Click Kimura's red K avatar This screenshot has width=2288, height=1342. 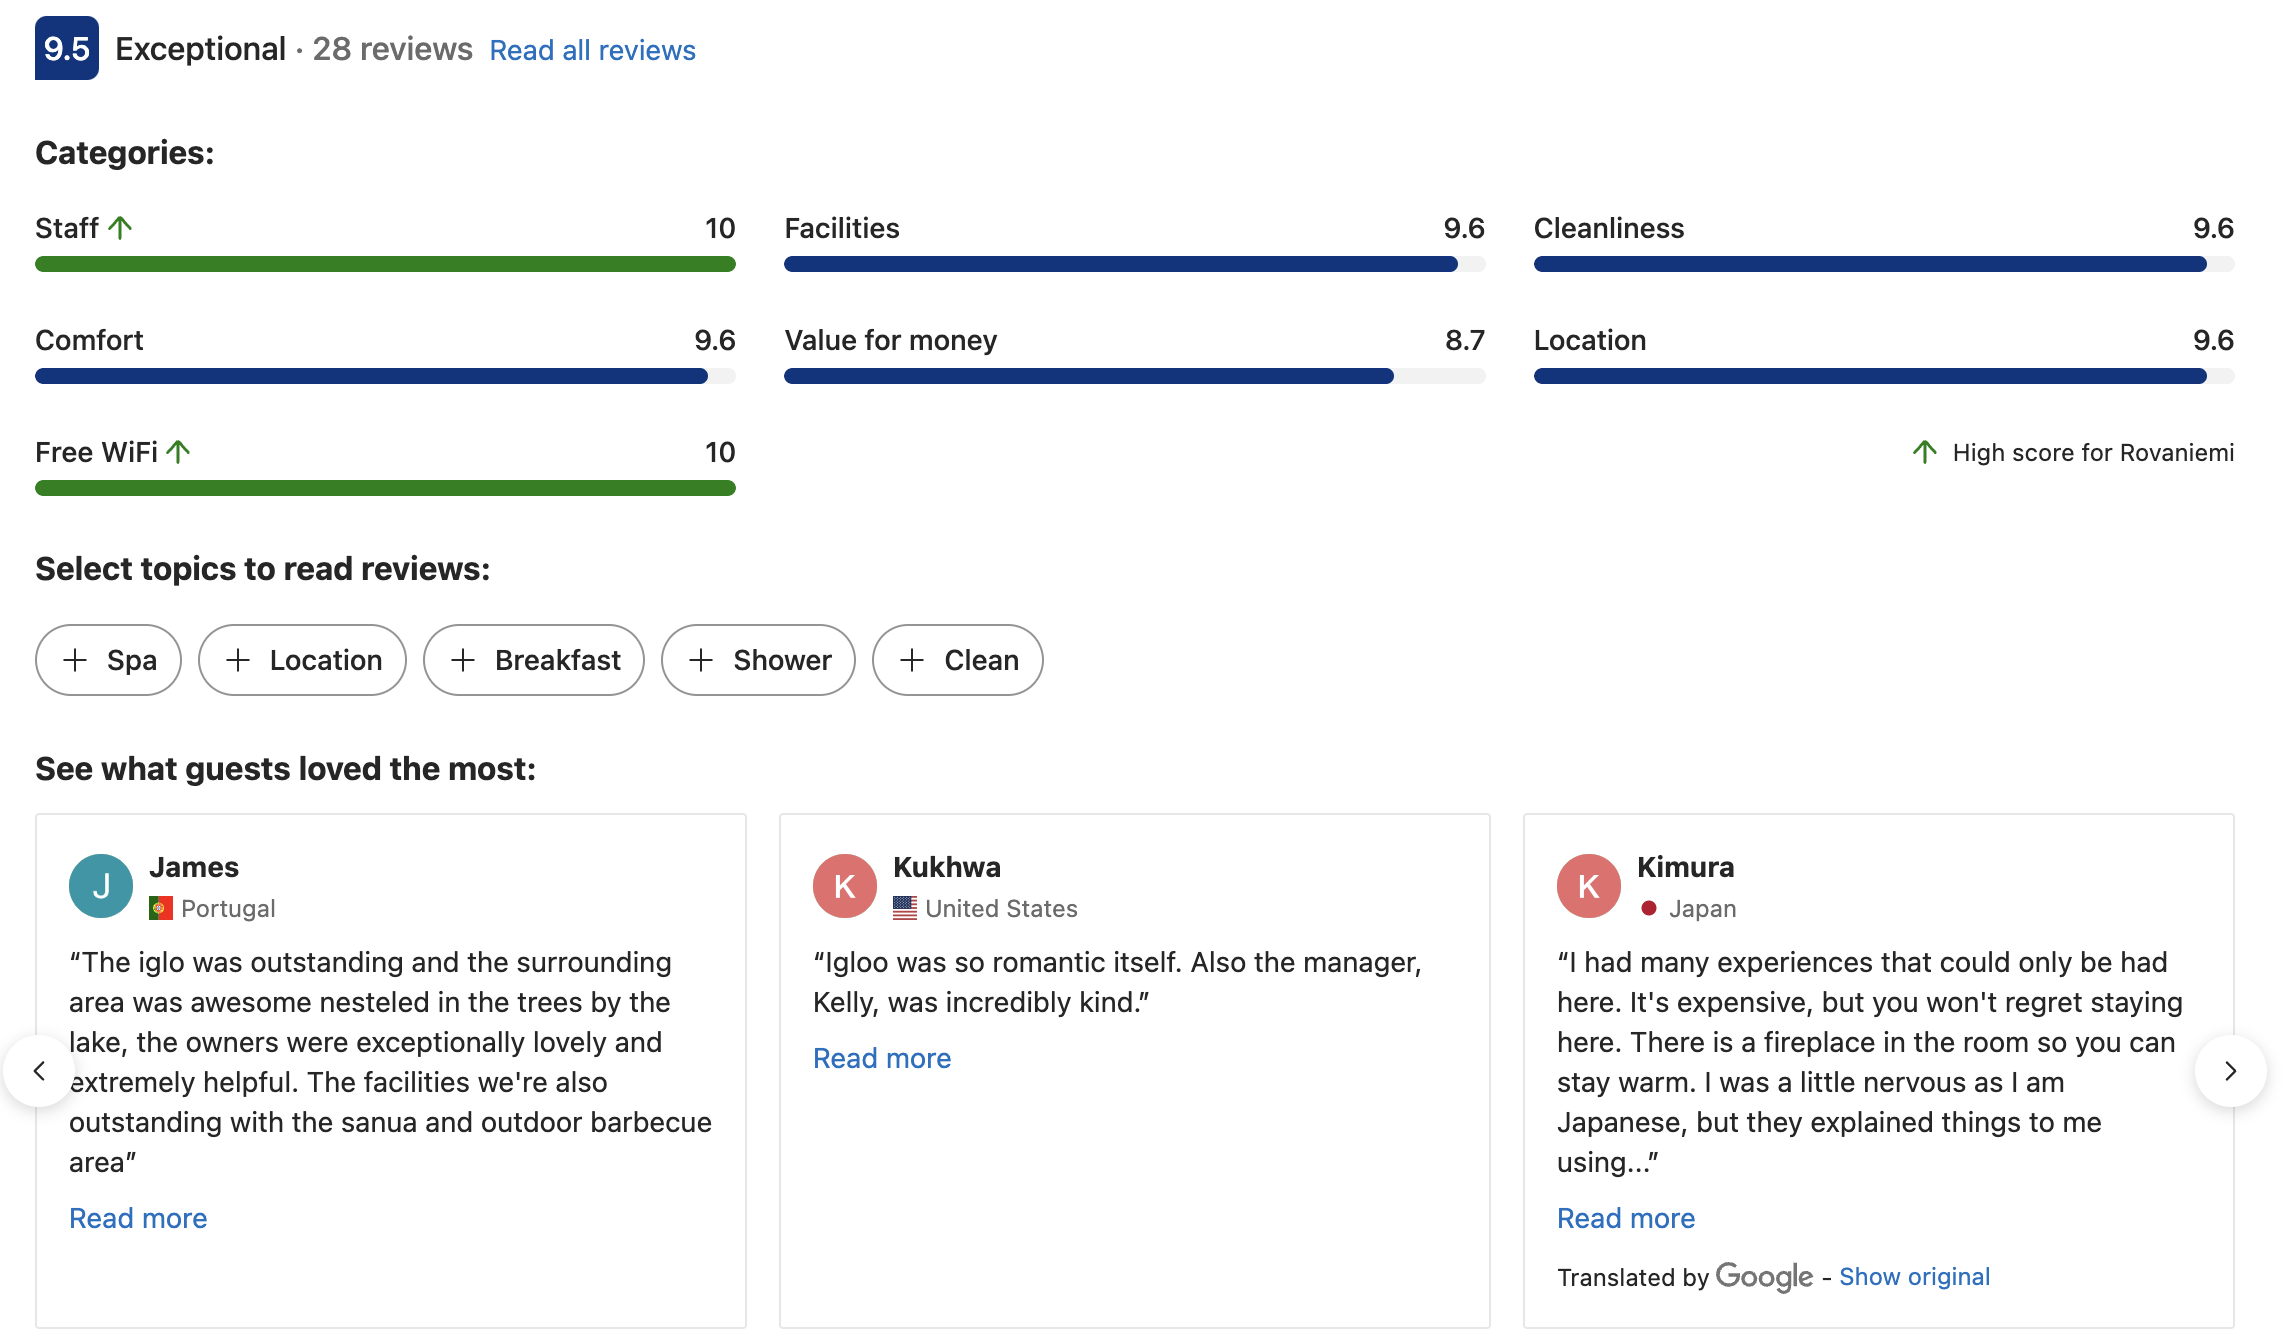(1589, 886)
